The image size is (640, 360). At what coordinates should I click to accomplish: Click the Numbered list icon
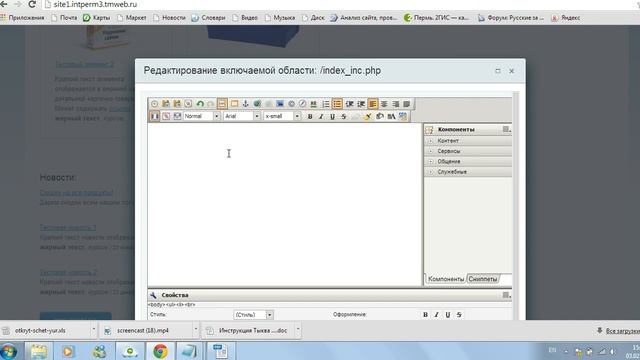pos(326,104)
